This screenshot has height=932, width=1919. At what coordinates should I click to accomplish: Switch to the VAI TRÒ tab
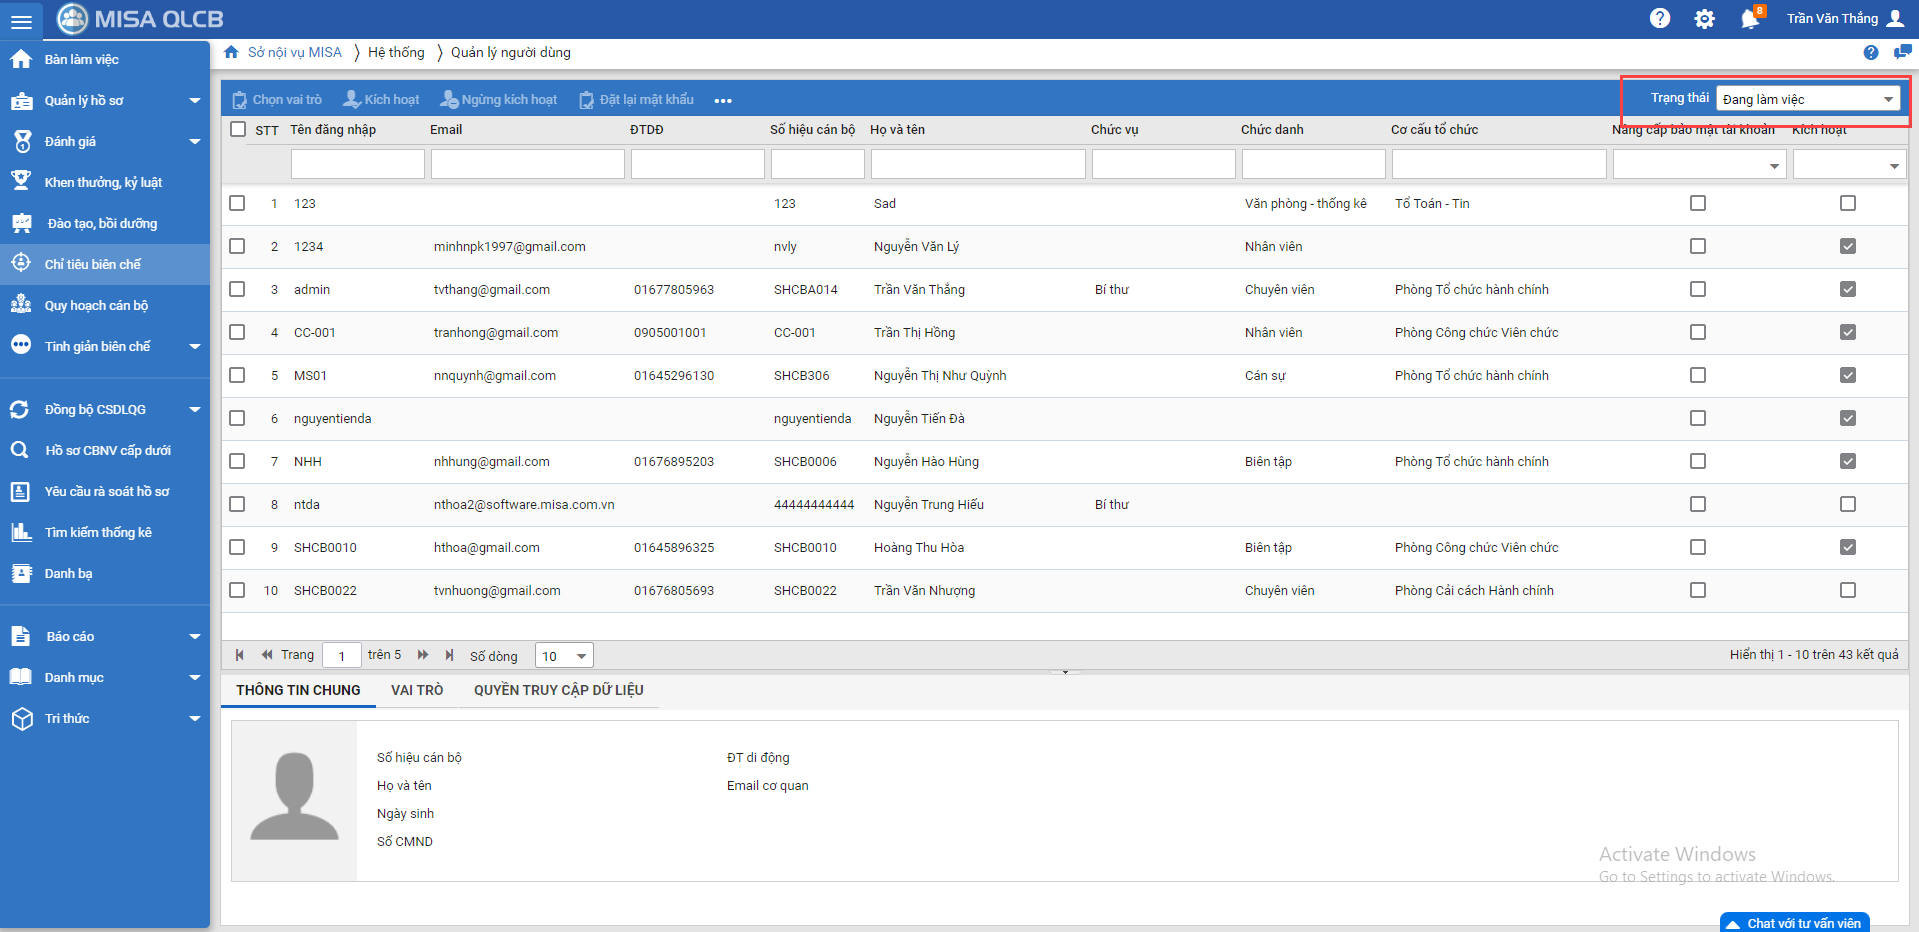417,690
